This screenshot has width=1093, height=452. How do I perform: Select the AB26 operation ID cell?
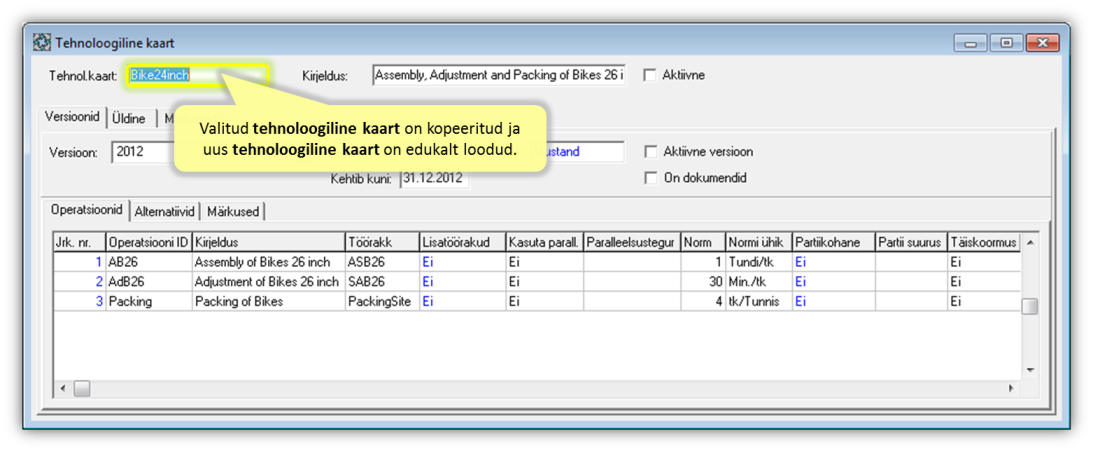click(148, 262)
